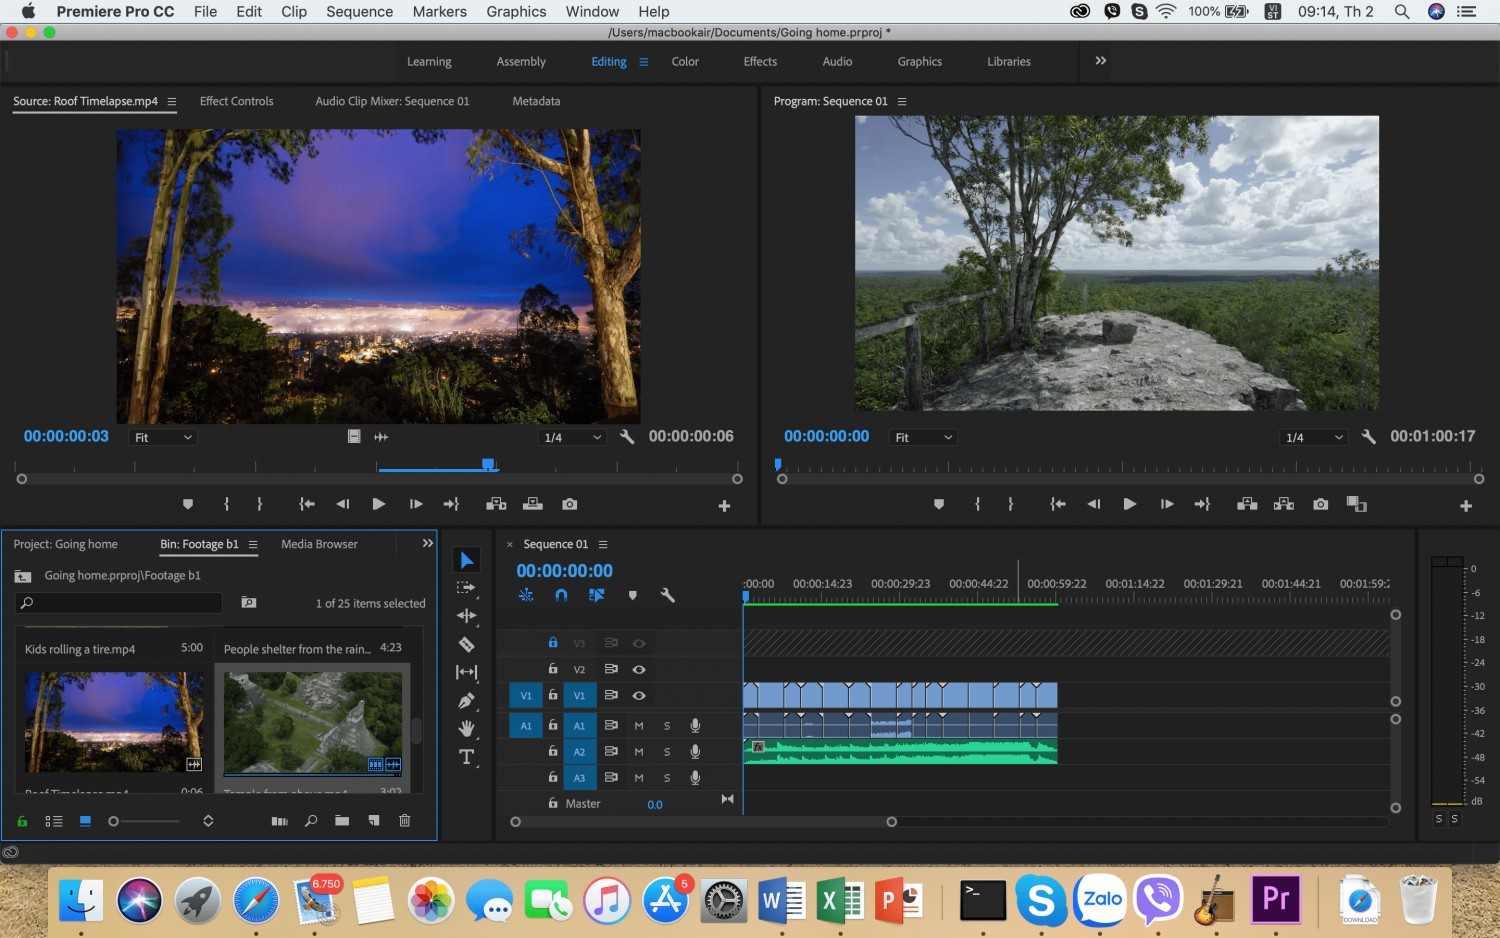Screen dimensions: 1500x938
Task: Create a new bin in project panel
Action: [x=342, y=821]
